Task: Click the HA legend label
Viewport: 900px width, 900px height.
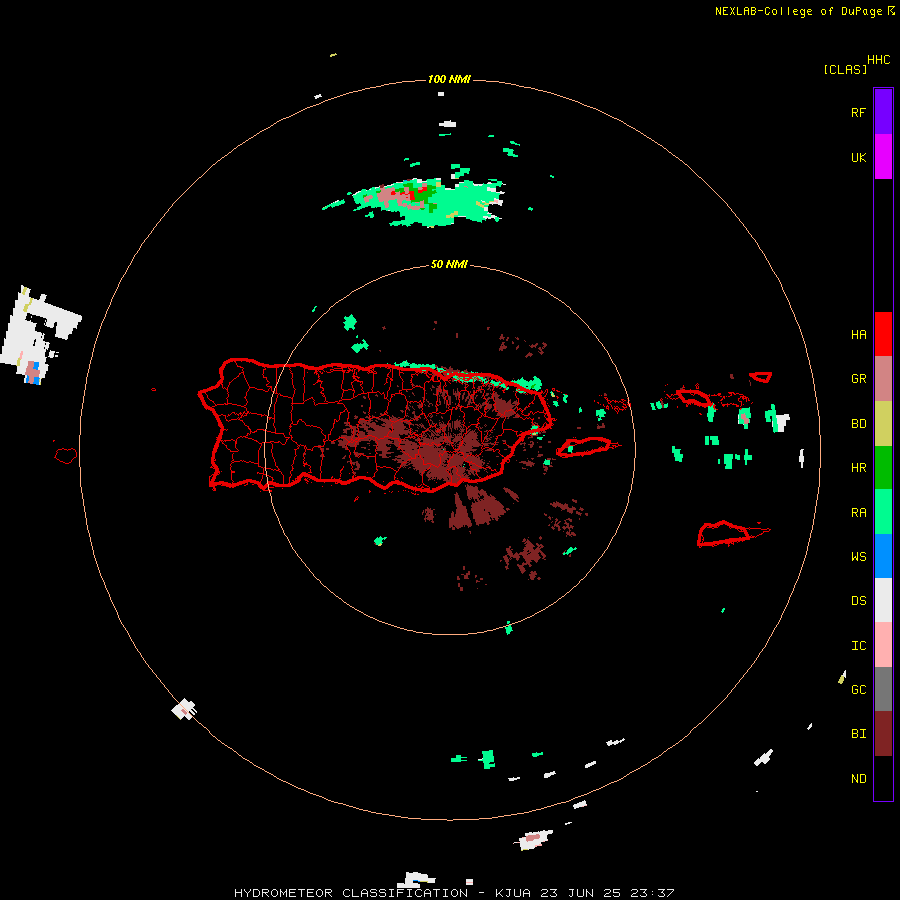Action: coord(858,334)
